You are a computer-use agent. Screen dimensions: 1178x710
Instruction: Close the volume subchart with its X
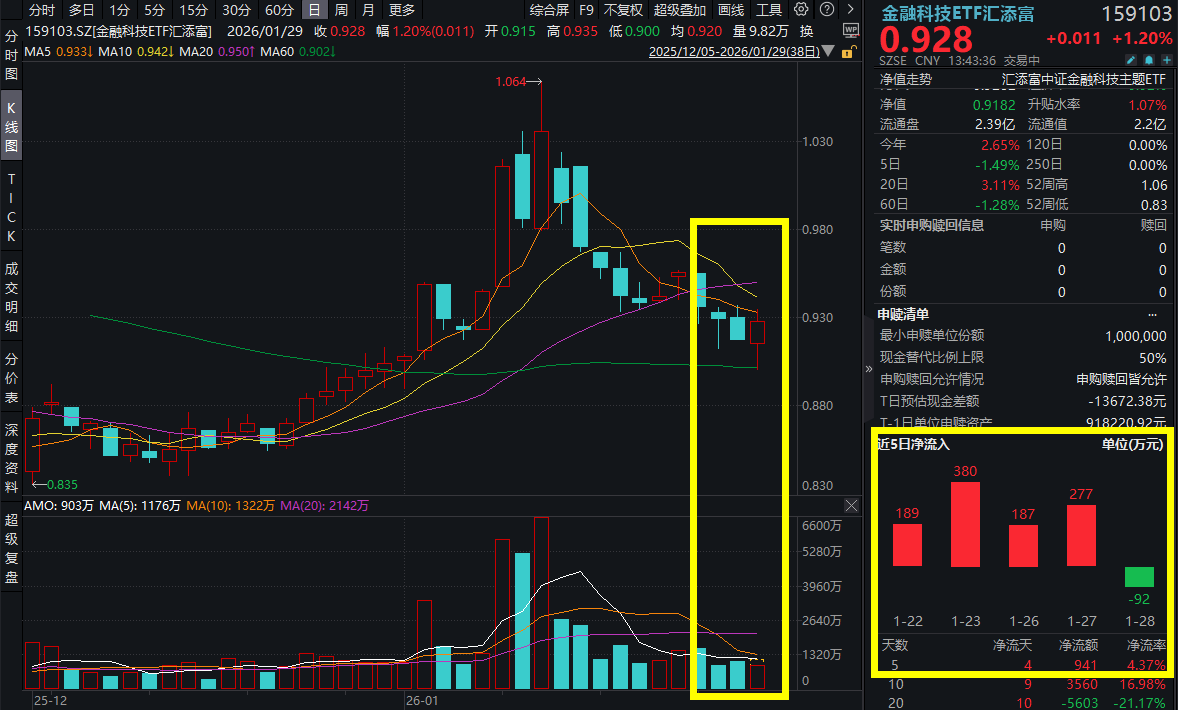[x=851, y=505]
